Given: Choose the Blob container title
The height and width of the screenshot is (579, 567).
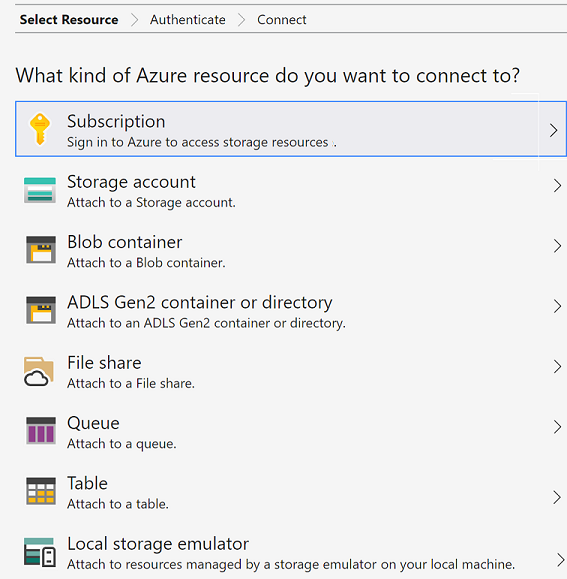Looking at the screenshot, I should click(124, 242).
